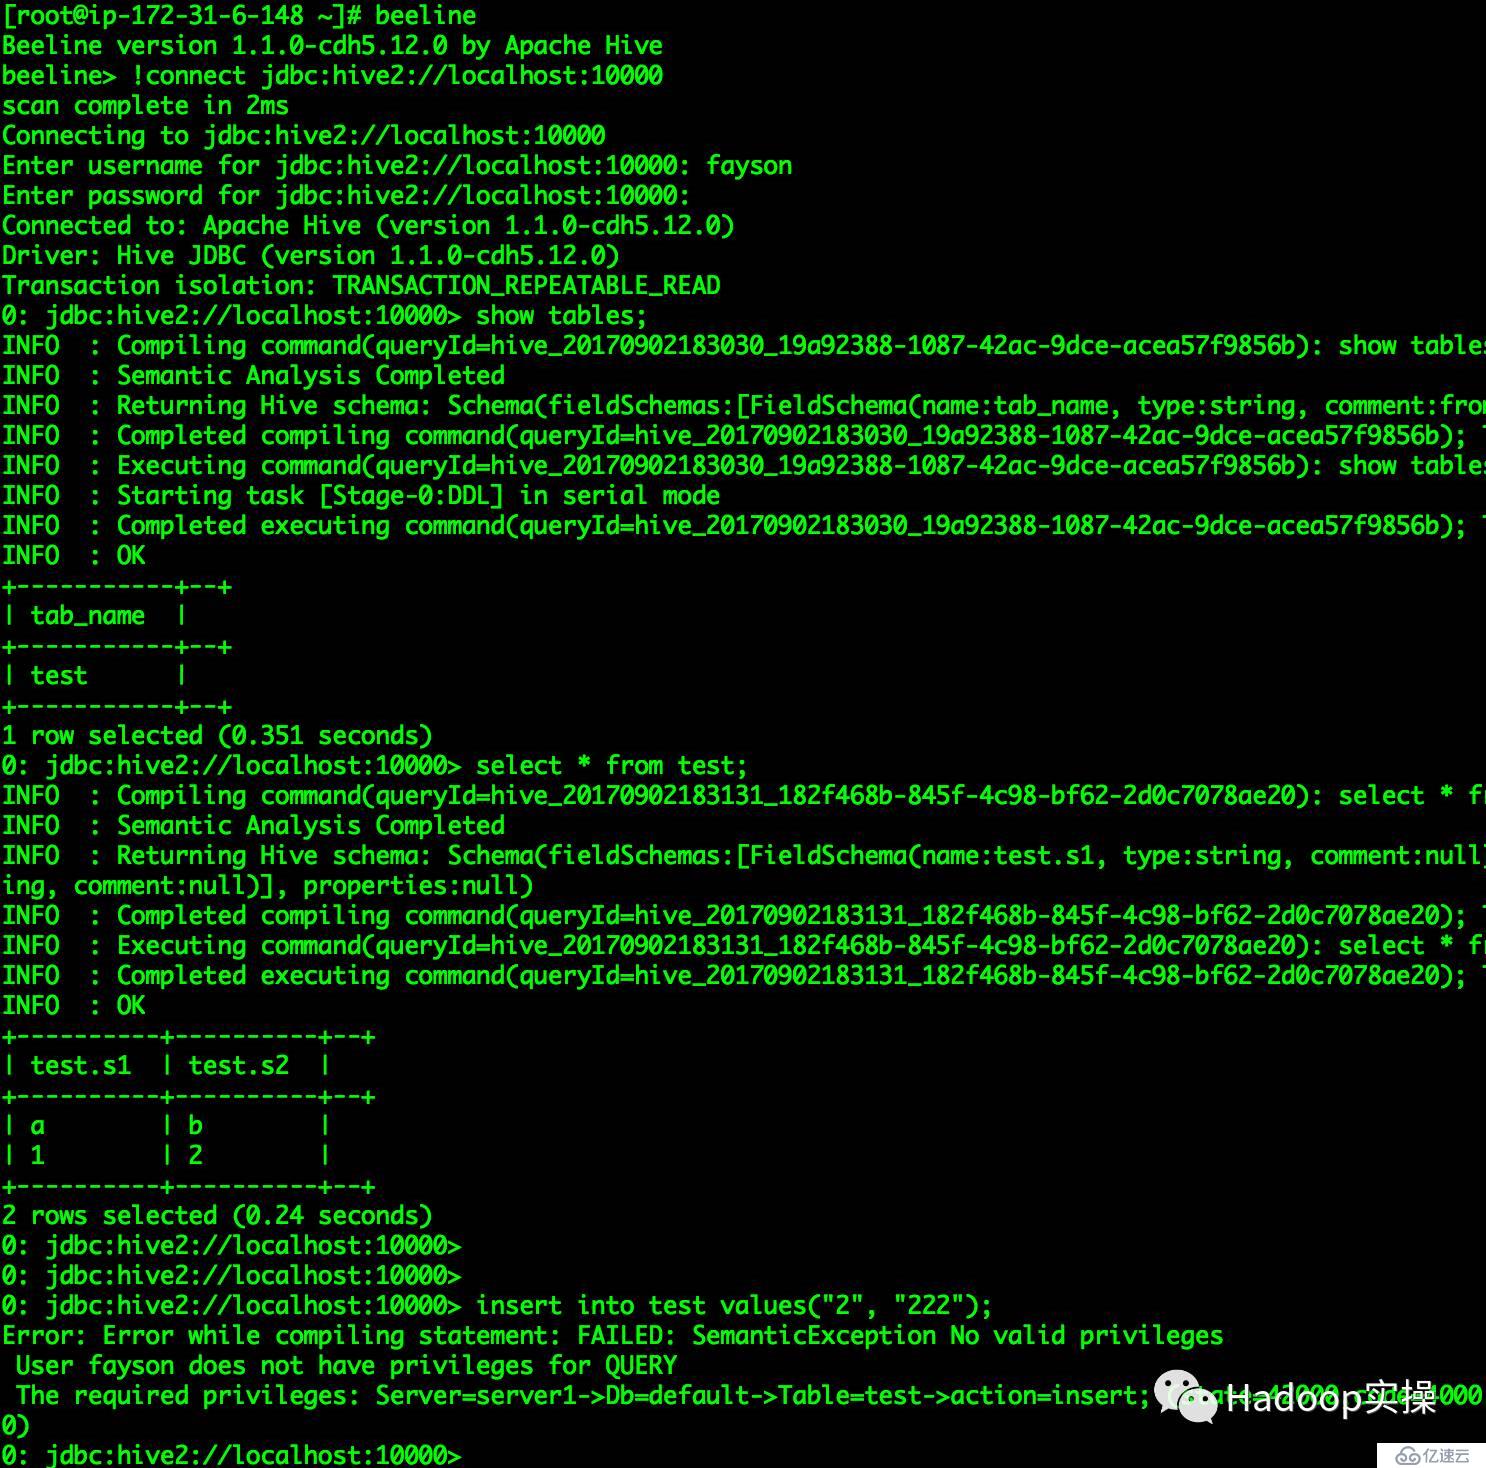
Task: Click the last jdbc:hive2 prompt at bottom
Action: [231, 1455]
